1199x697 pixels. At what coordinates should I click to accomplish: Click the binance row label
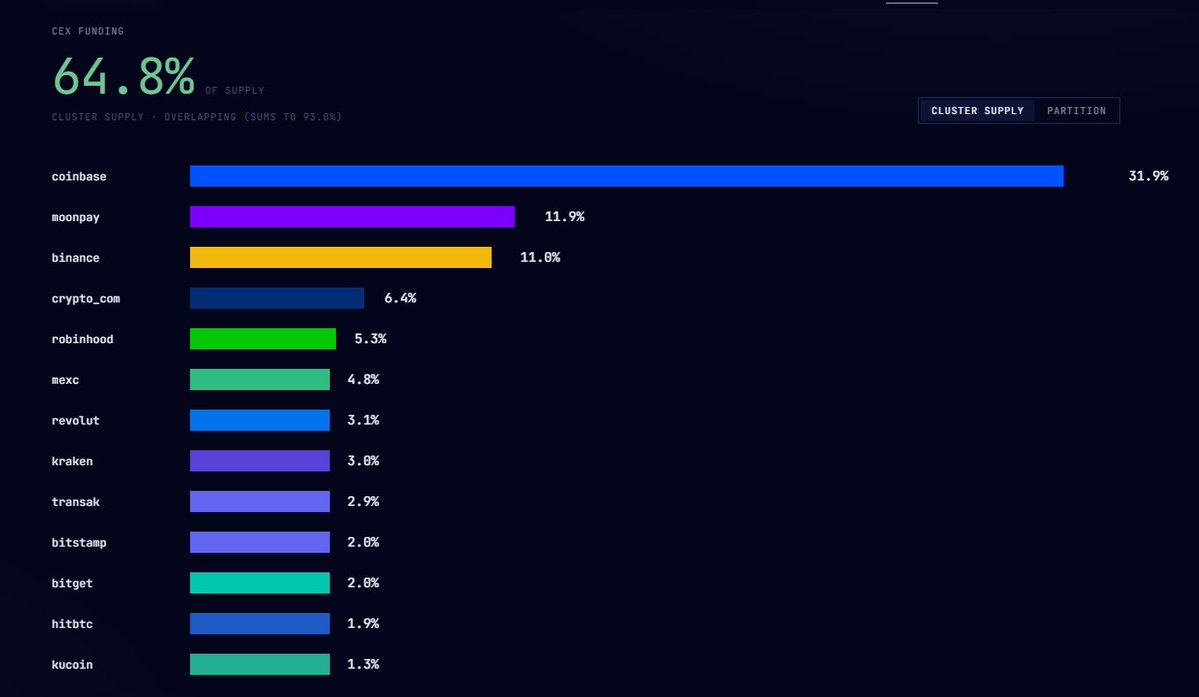pyautogui.click(x=76, y=258)
